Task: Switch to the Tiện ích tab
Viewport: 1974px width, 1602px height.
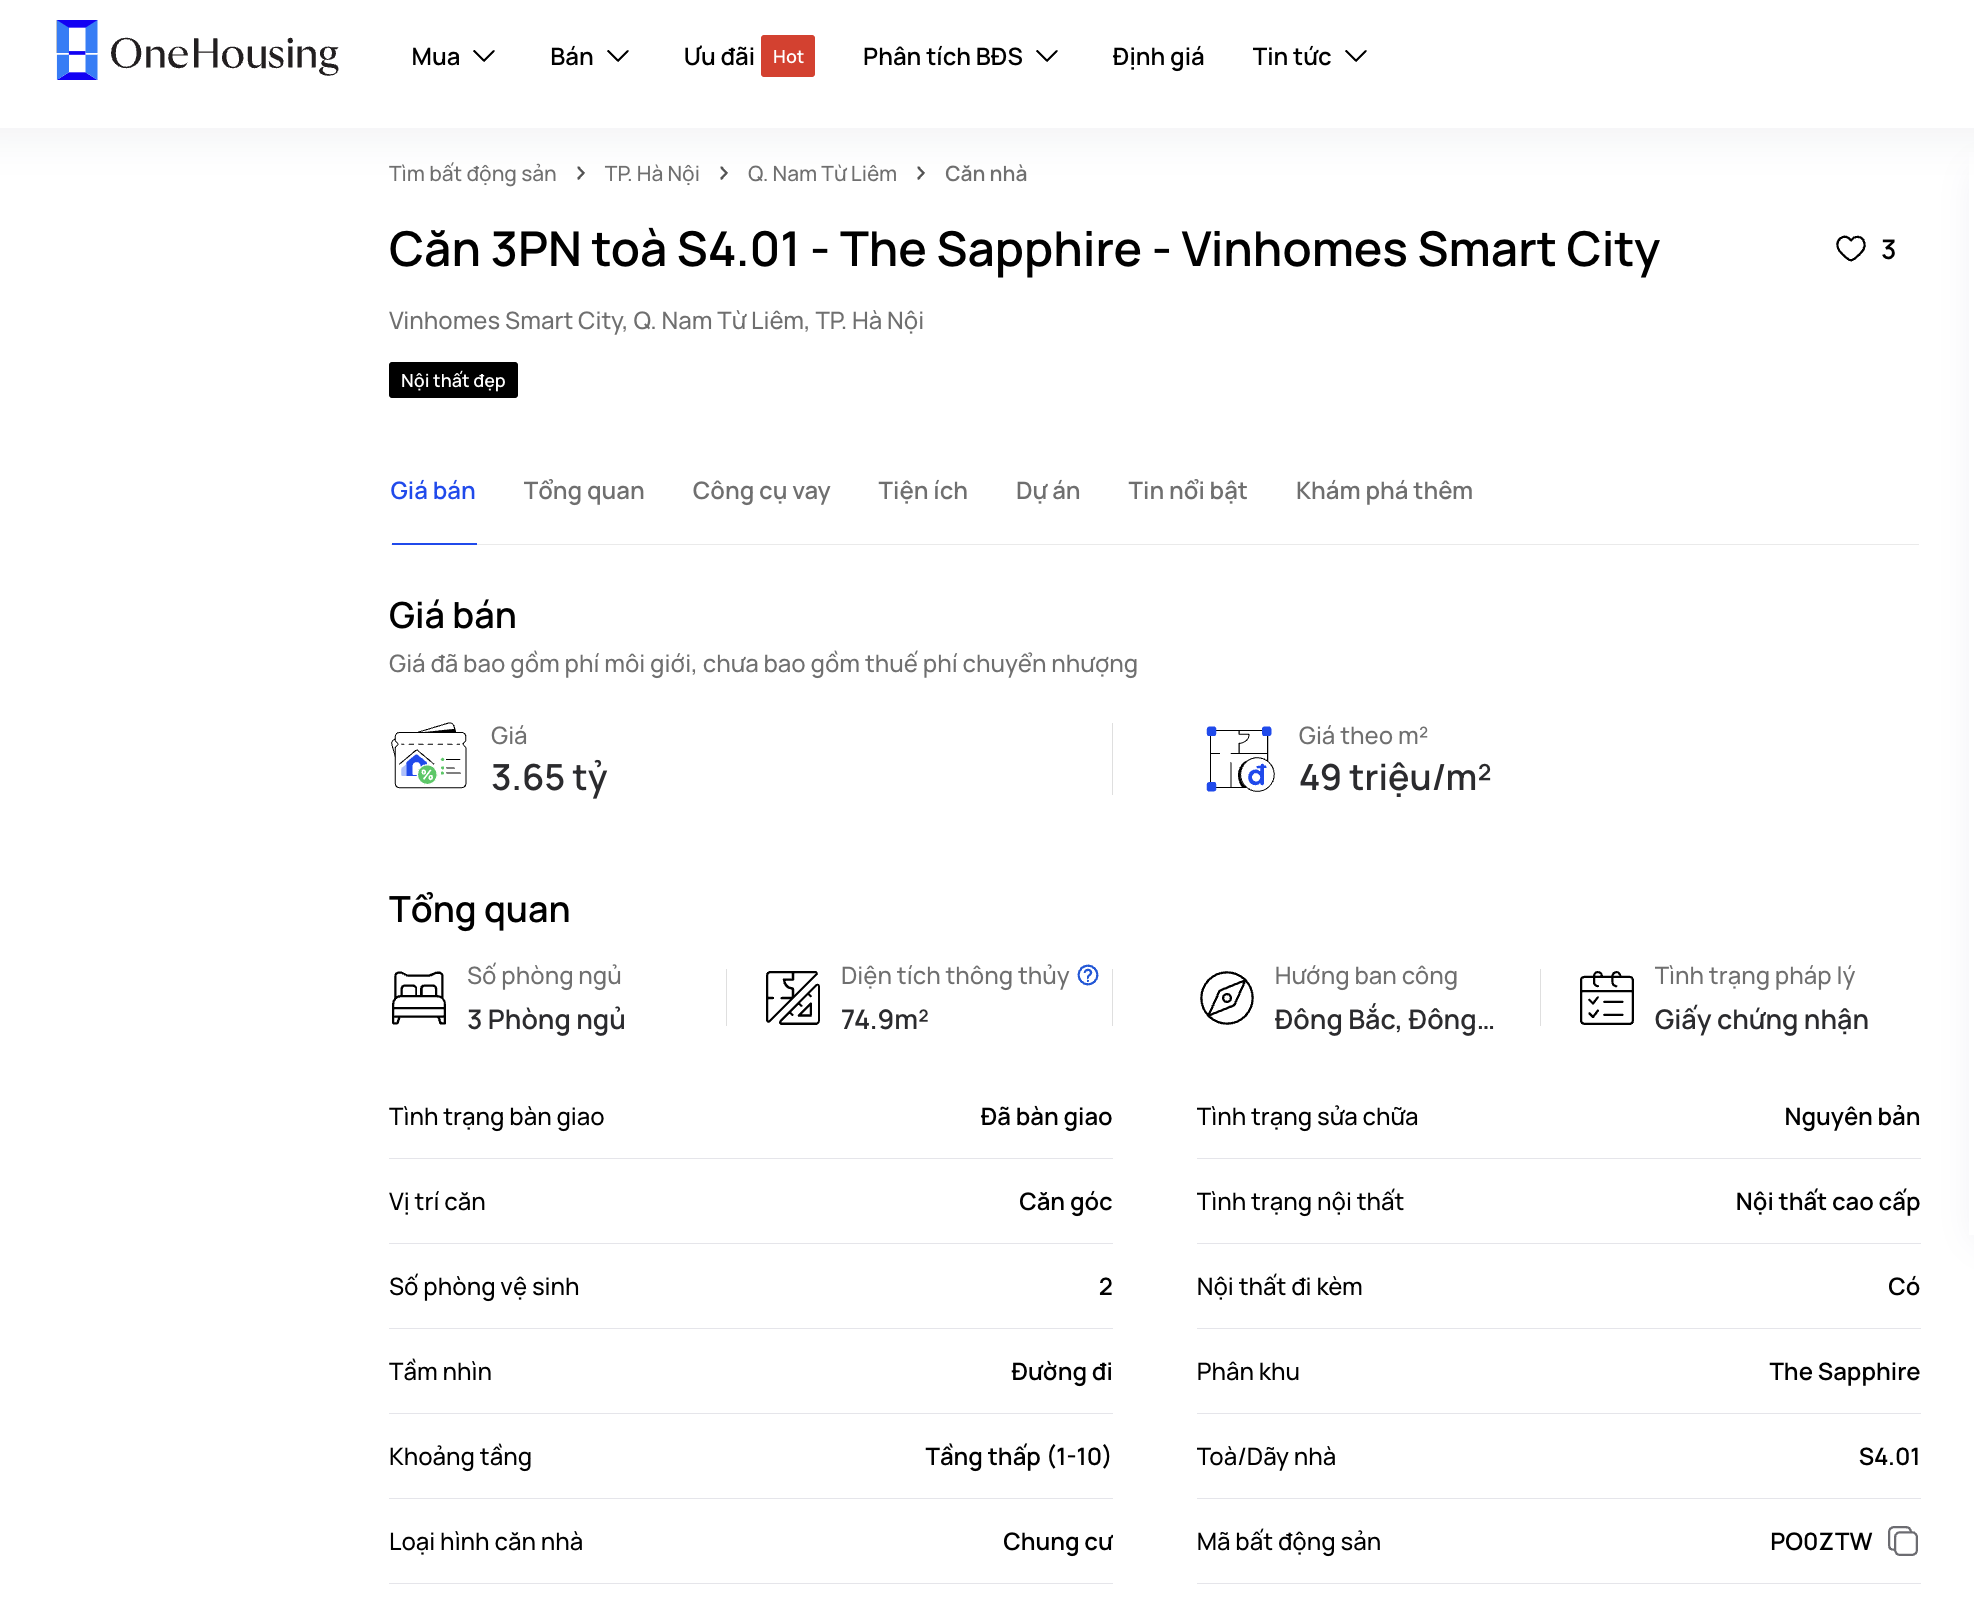Action: [x=923, y=491]
